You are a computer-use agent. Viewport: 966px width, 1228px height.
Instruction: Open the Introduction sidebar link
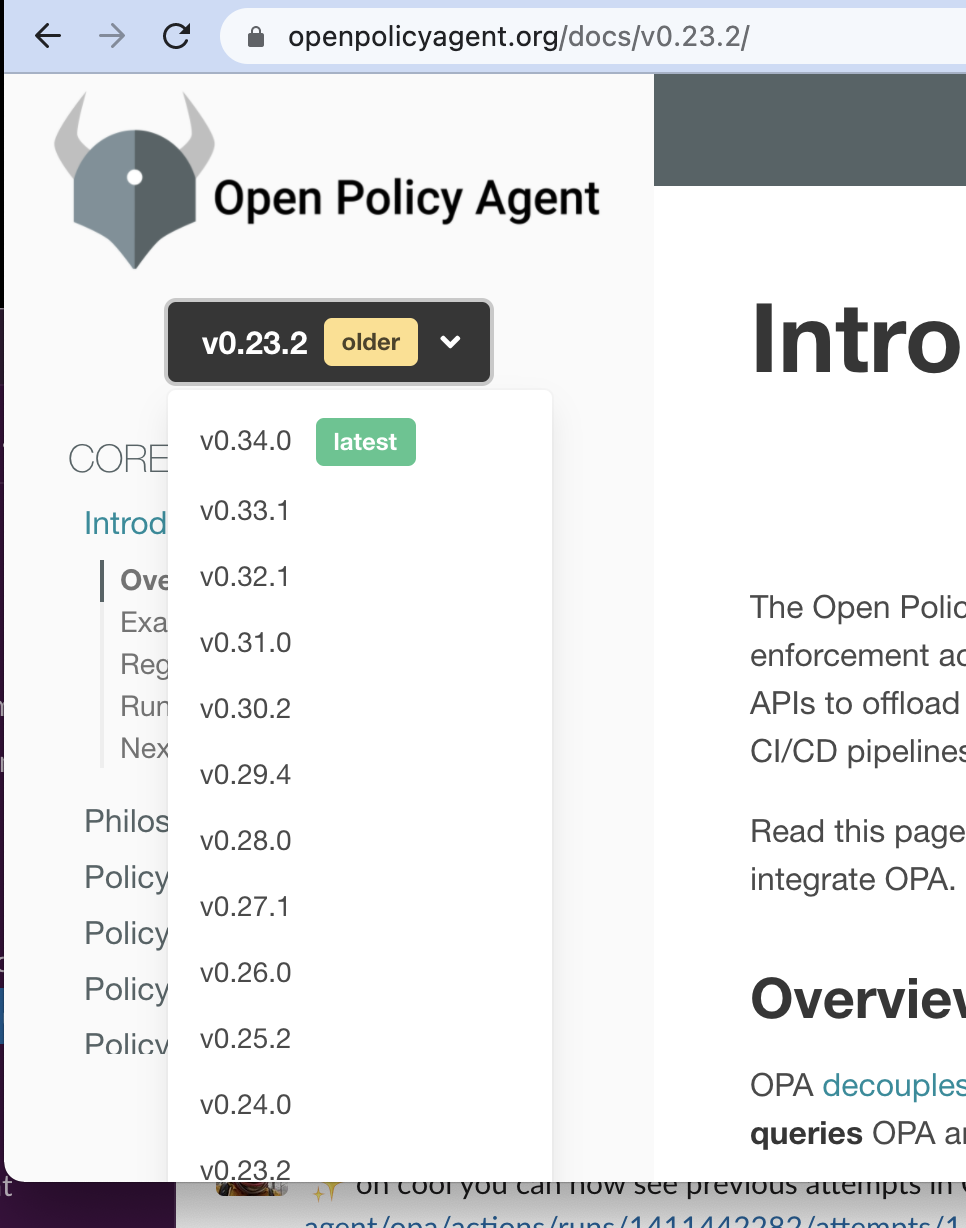point(125,522)
